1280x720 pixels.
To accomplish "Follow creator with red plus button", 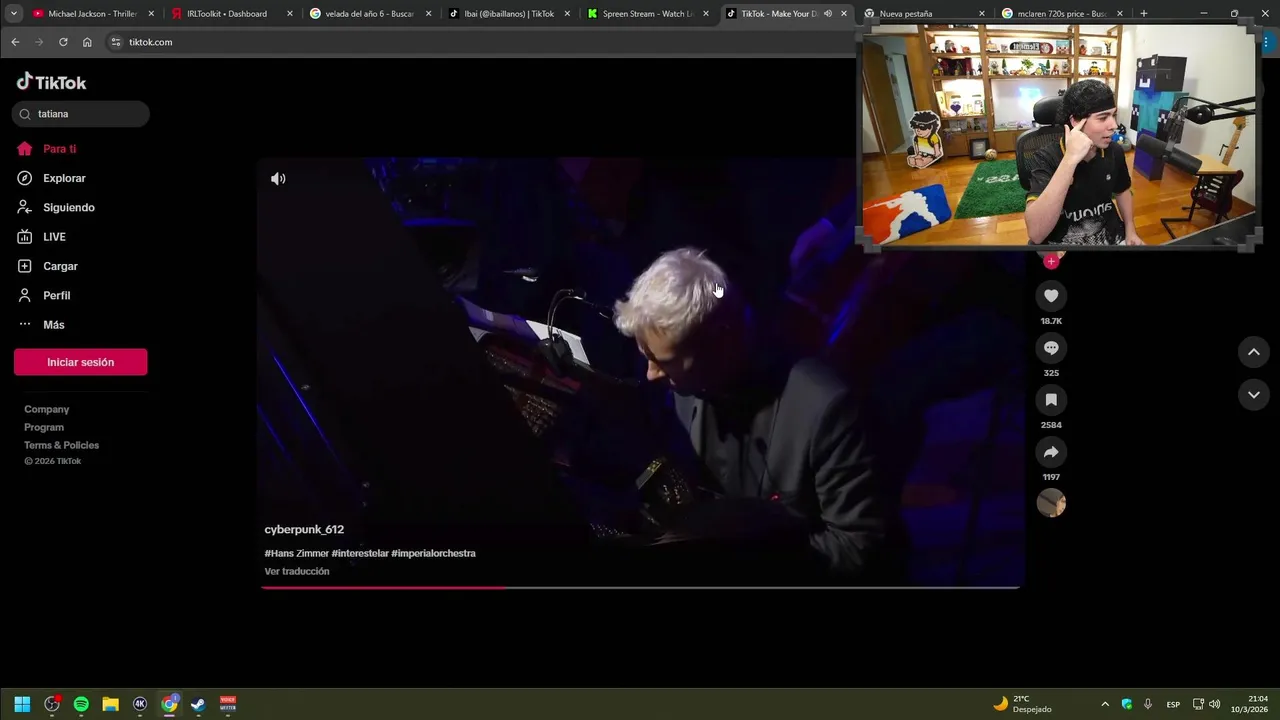I will pyautogui.click(x=1051, y=261).
